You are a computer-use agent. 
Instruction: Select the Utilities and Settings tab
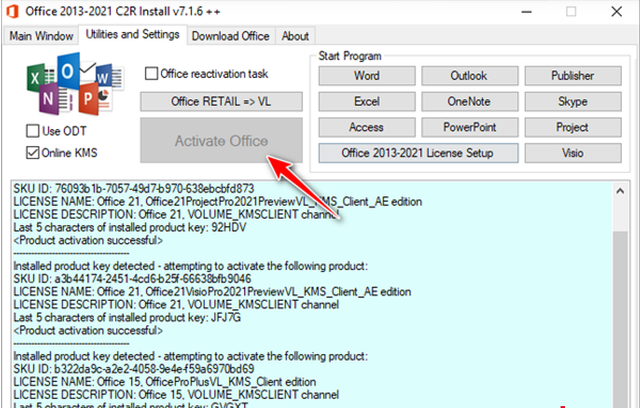[x=132, y=35]
